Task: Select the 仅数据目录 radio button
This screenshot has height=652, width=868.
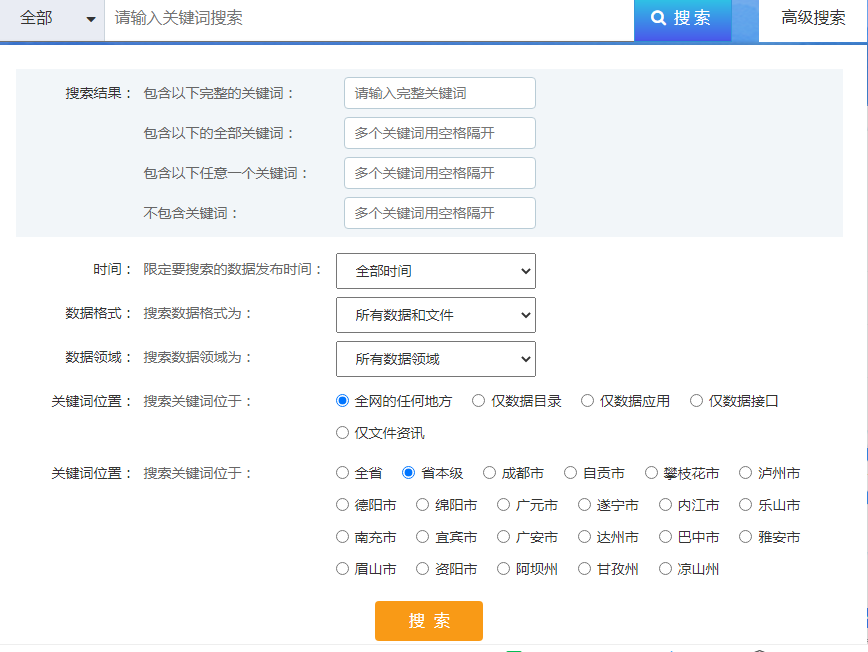Action: pyautogui.click(x=479, y=401)
